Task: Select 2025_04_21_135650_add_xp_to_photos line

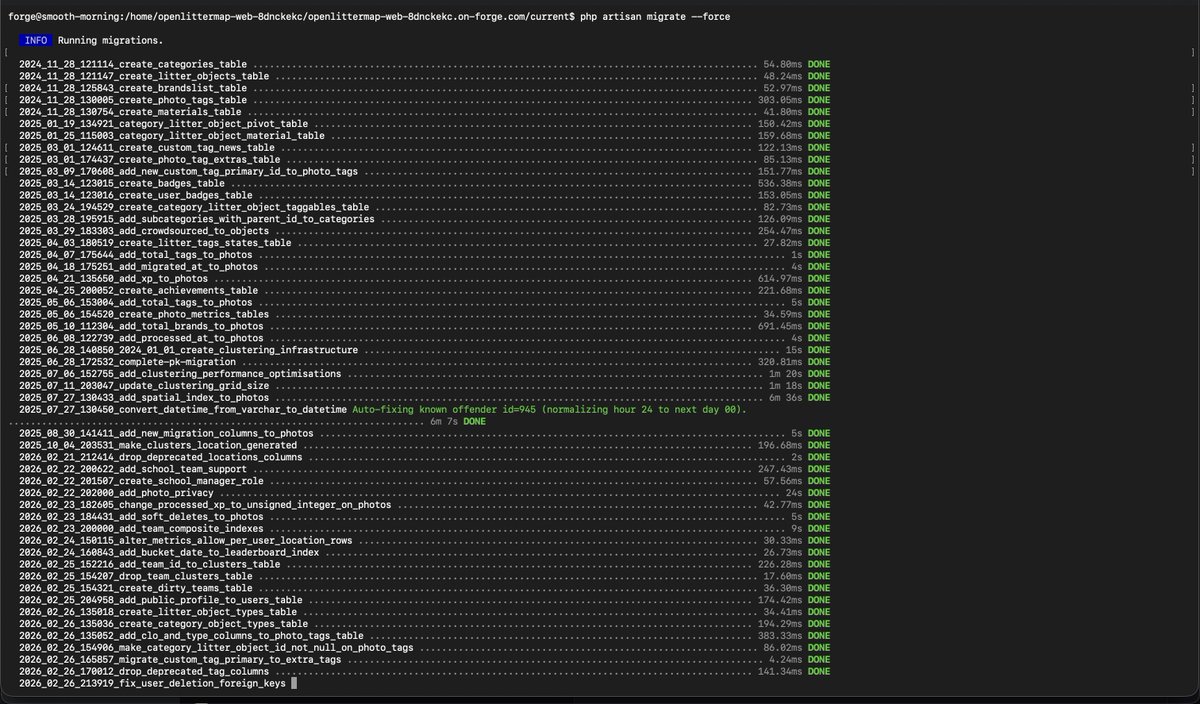Action: [x=116, y=279]
